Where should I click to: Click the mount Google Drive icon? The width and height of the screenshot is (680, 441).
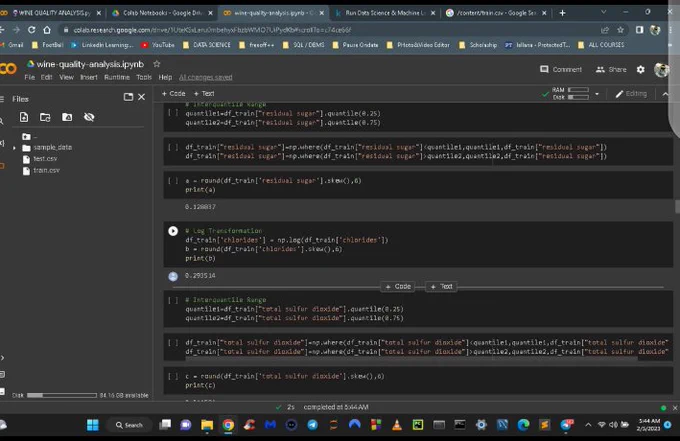pyautogui.click(x=67, y=117)
